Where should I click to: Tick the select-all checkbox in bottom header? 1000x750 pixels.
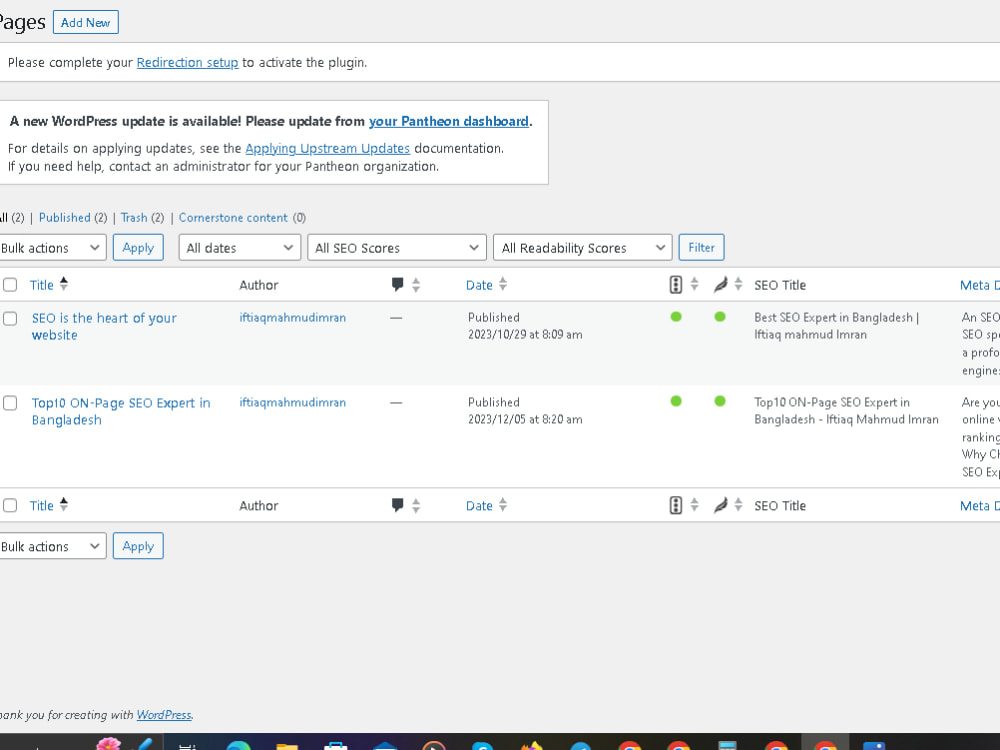(10, 505)
